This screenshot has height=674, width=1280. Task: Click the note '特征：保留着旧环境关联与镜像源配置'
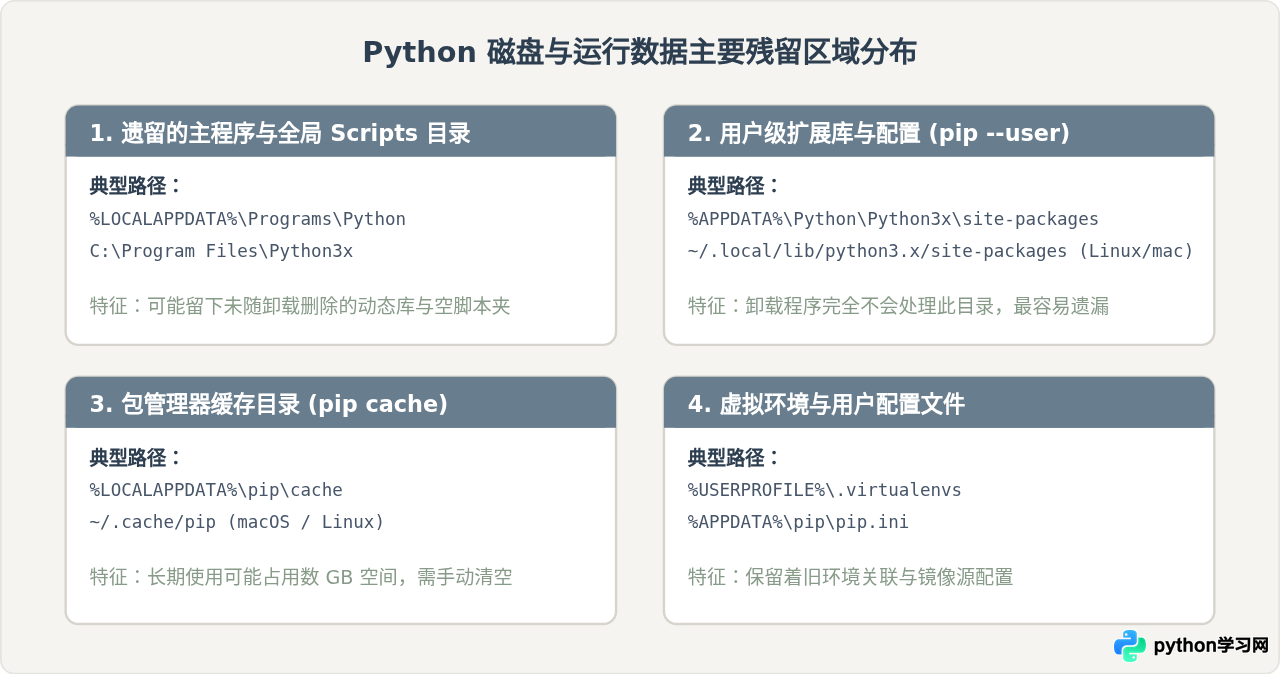(850, 577)
